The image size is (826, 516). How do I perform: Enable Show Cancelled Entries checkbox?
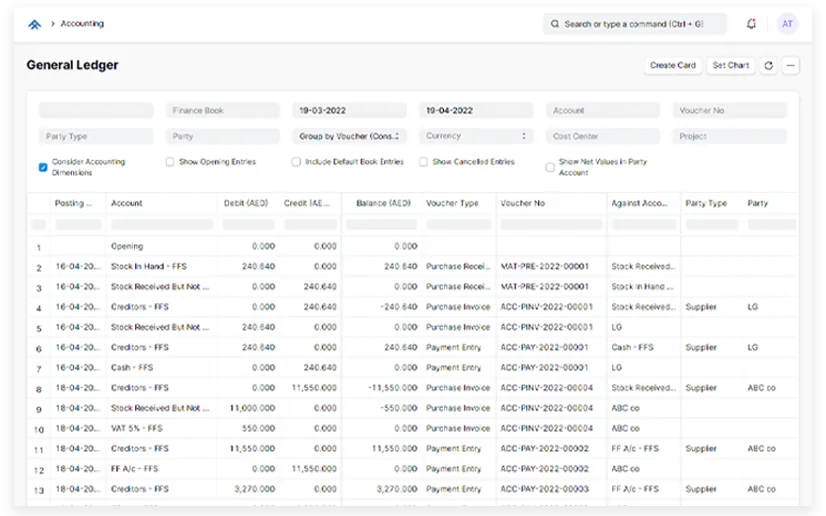(423, 162)
